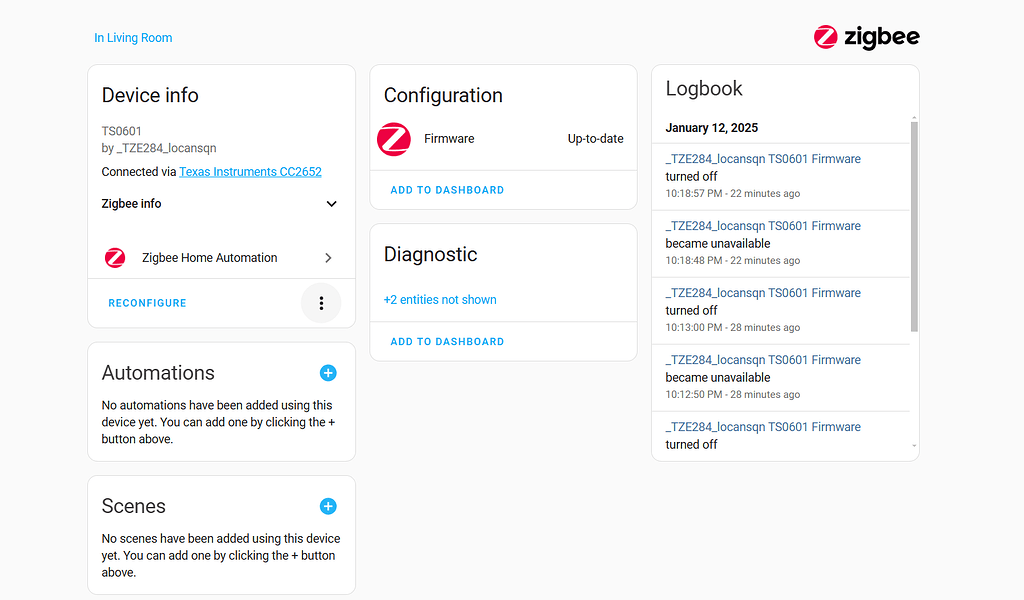1024x600 pixels.
Task: Click the Scenes heading
Action: pos(134,506)
